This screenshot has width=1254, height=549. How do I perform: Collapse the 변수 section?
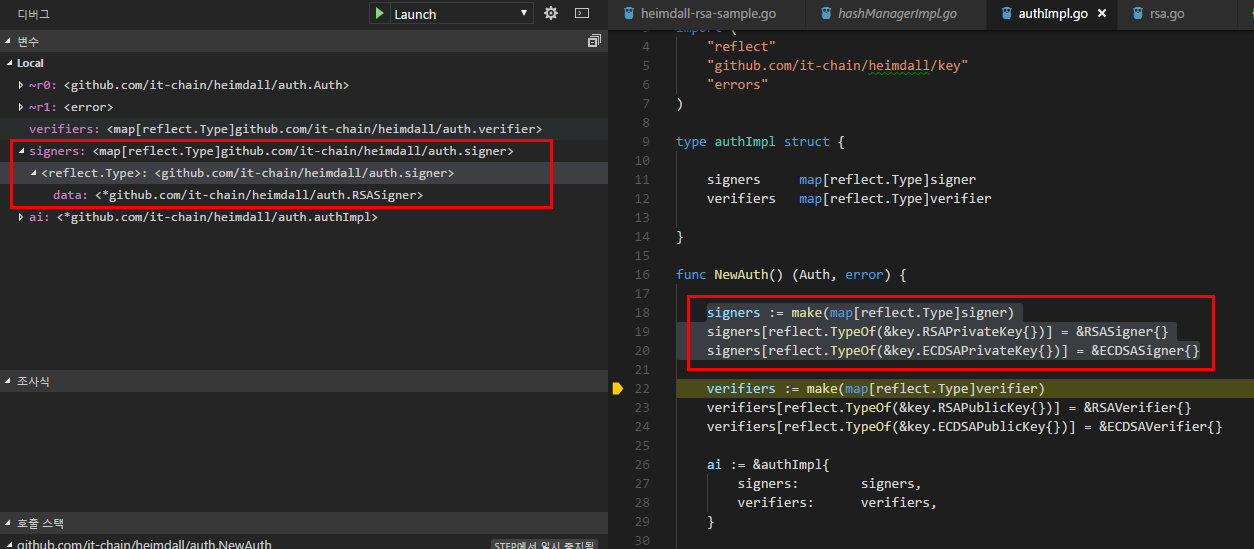(x=9, y=41)
